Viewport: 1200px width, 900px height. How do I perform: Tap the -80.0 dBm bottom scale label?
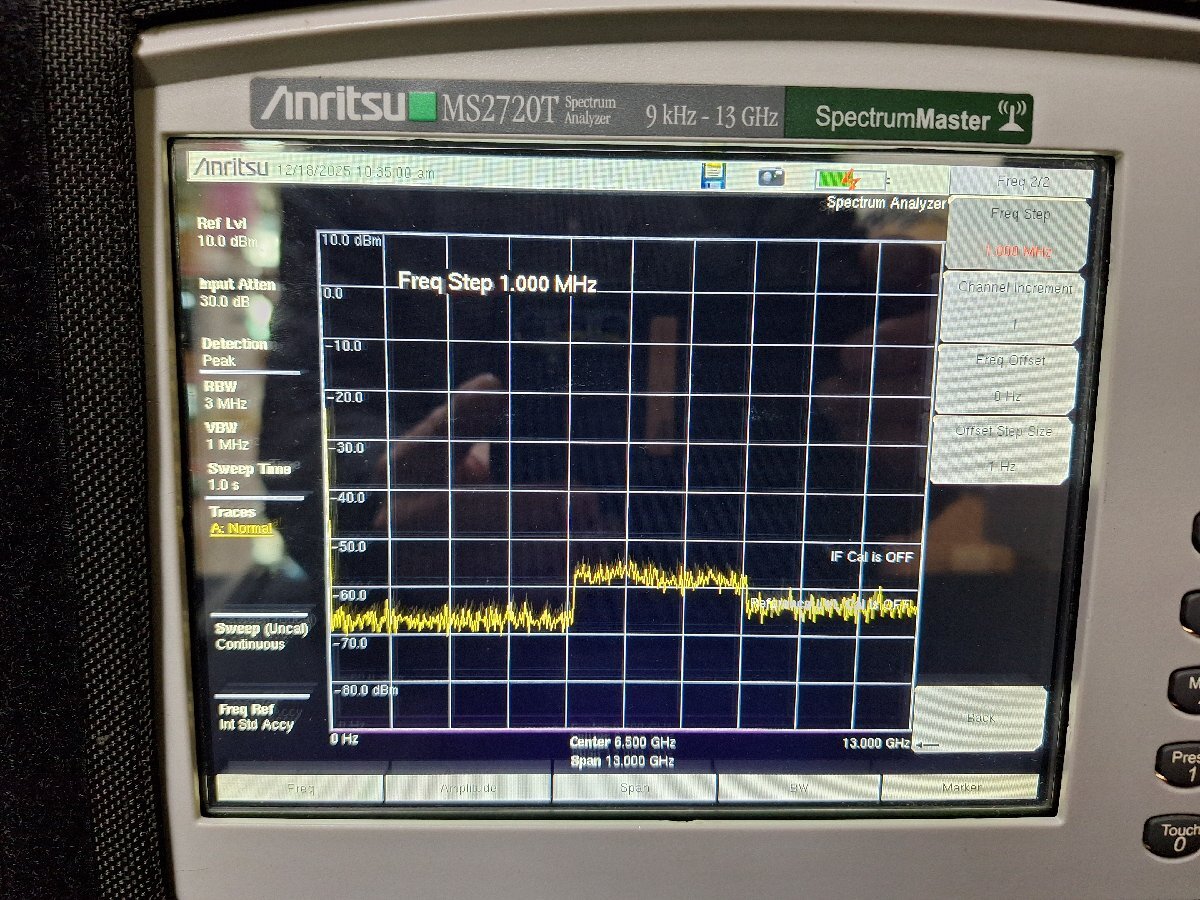pos(364,690)
